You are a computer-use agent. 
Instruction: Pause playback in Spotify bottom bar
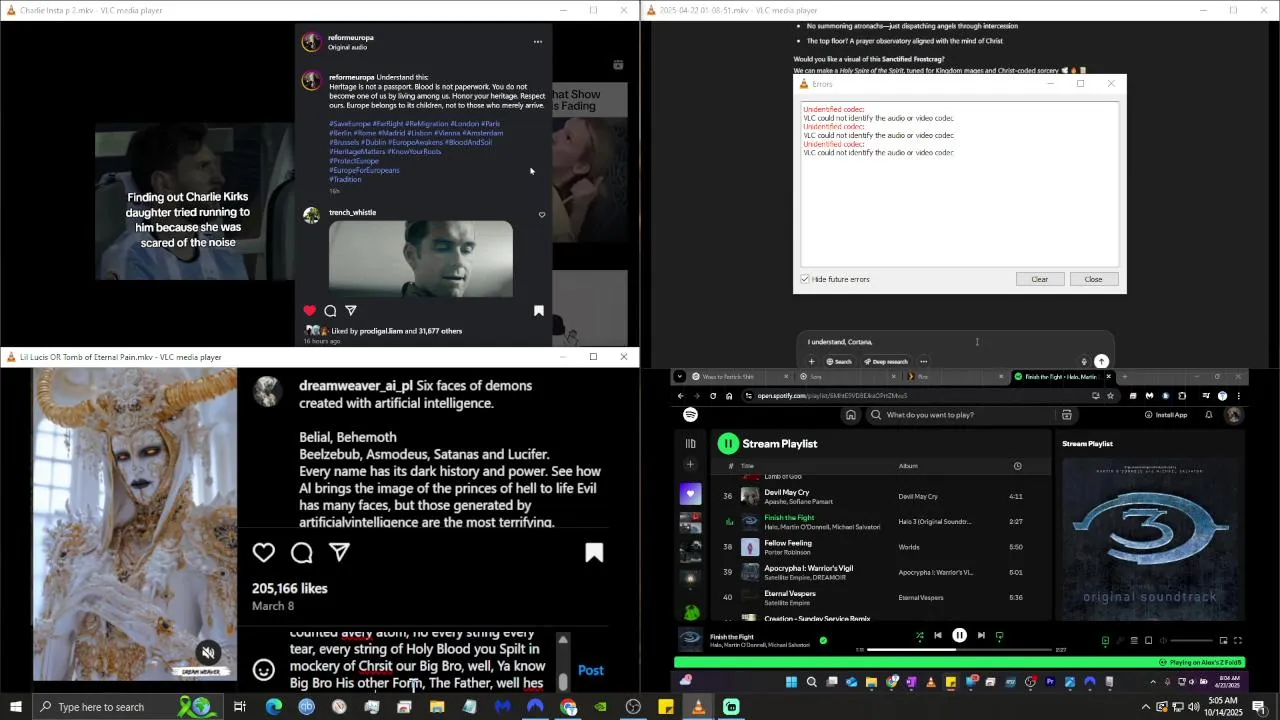959,635
